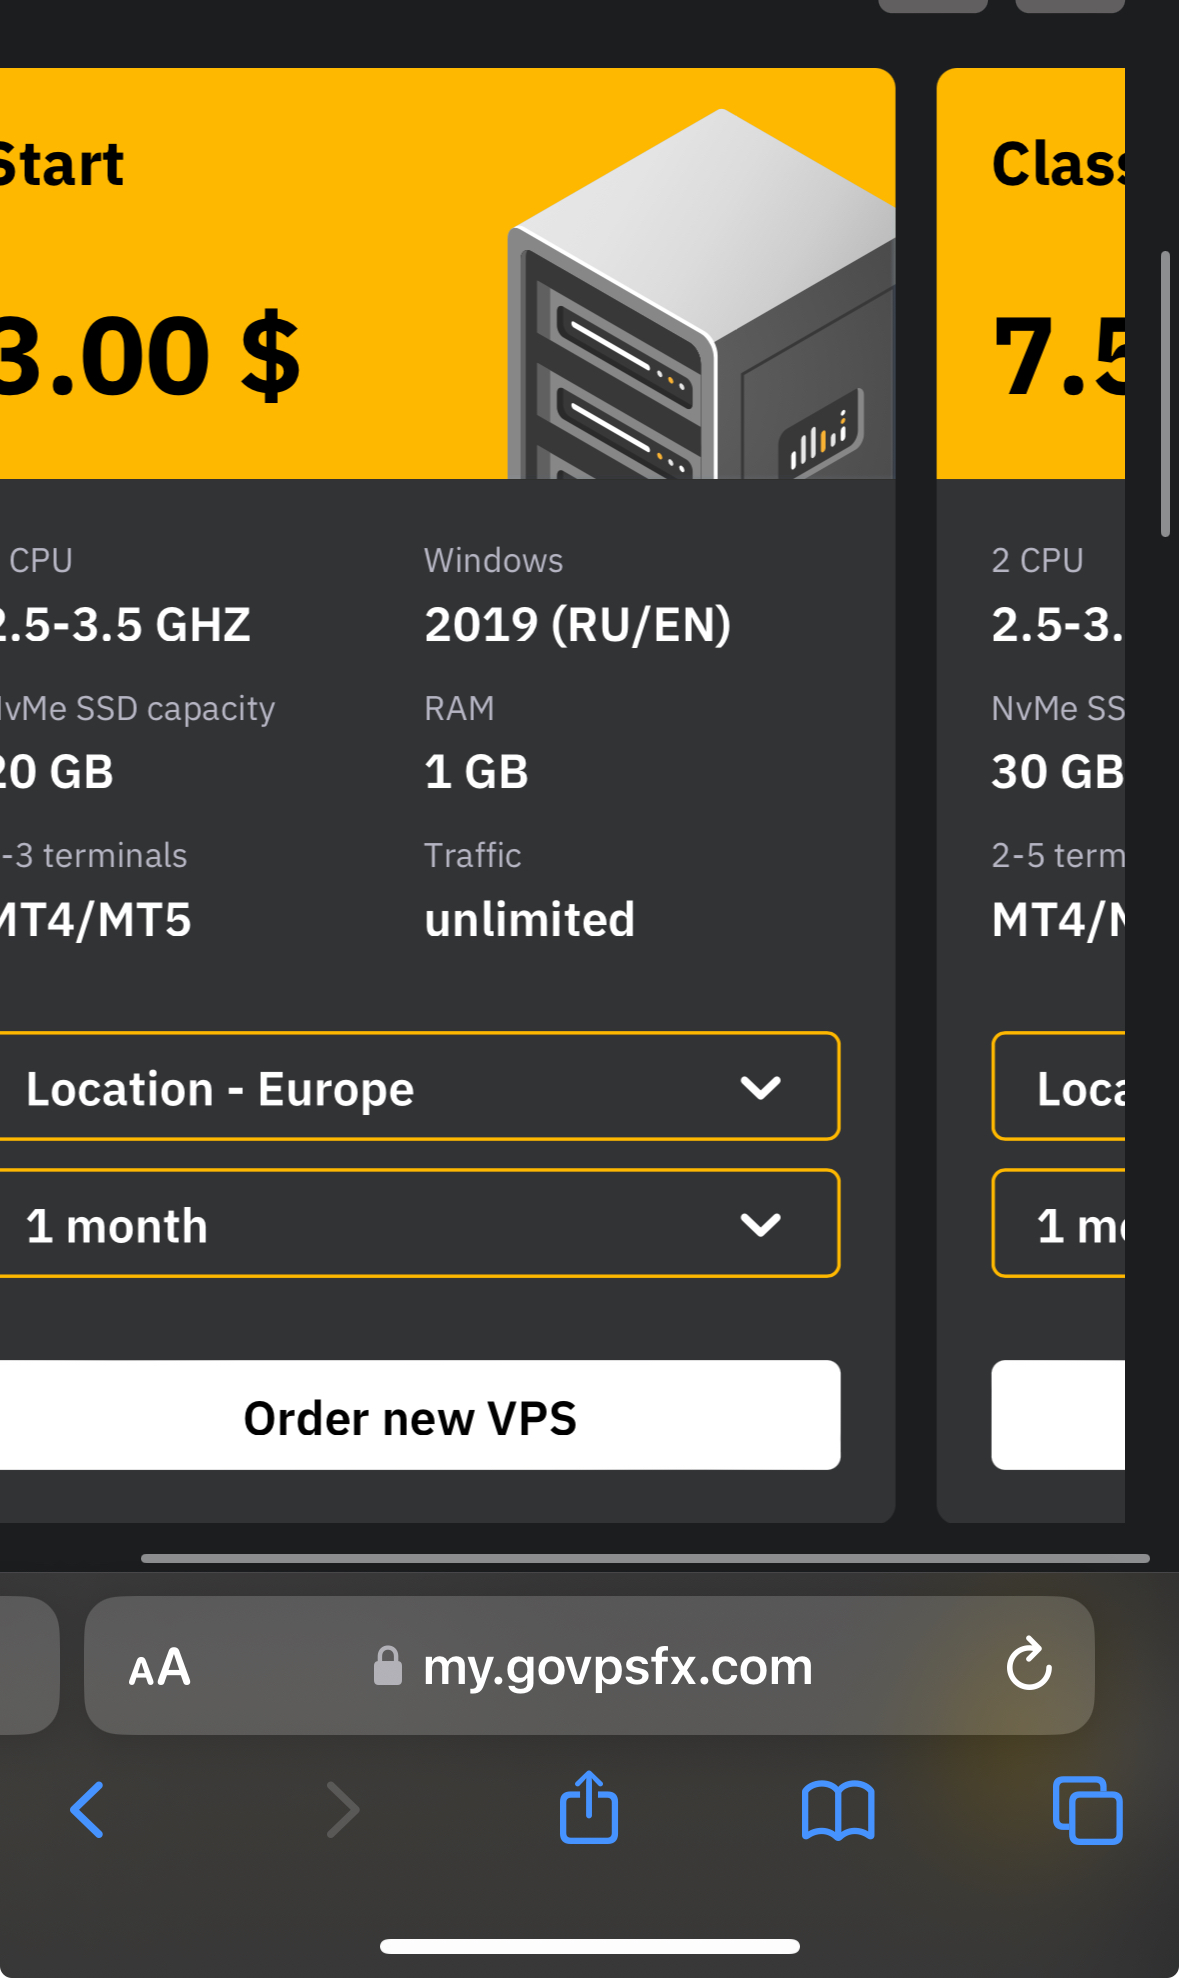Tap the server illustration on Start plan

(x=700, y=300)
